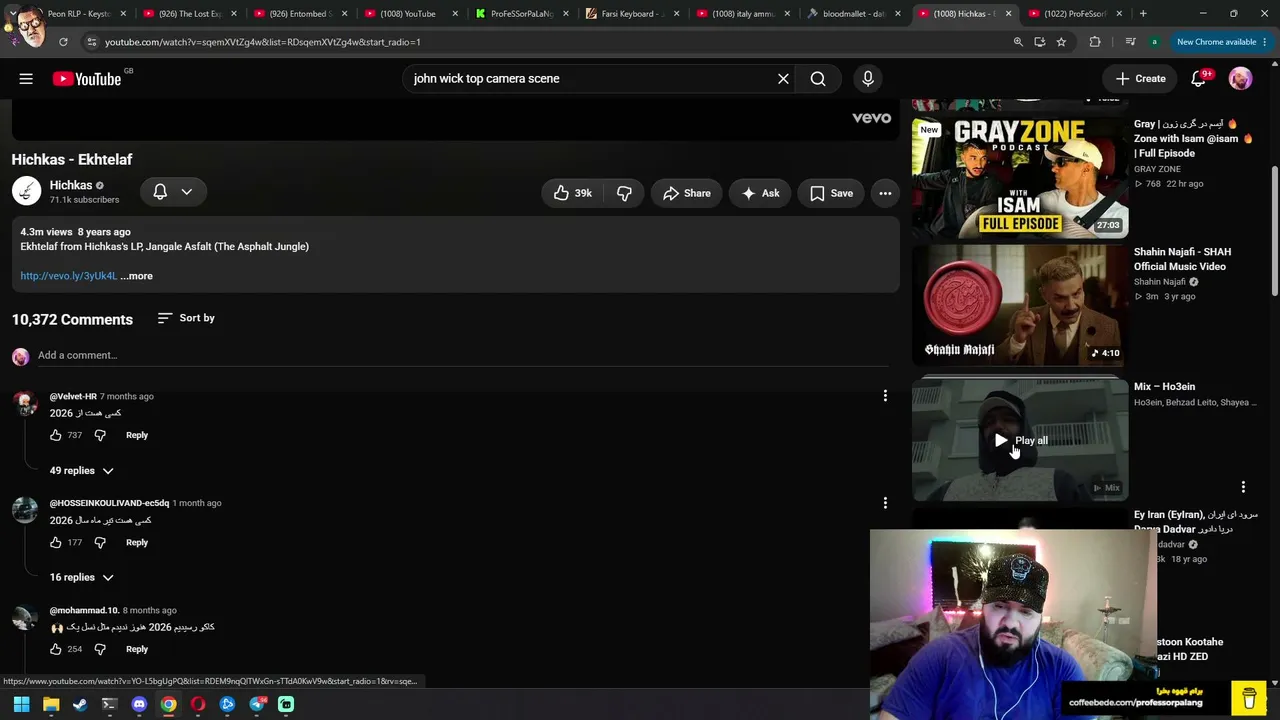Open the Hichkas channel name link
Image resolution: width=1280 pixels, height=720 pixels.
click(71, 185)
